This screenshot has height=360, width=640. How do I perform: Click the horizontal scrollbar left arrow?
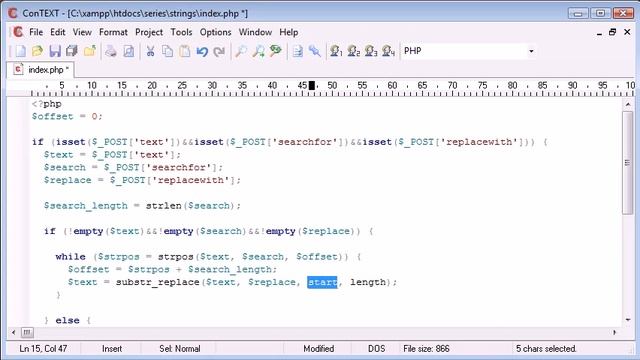pyautogui.click(x=13, y=332)
